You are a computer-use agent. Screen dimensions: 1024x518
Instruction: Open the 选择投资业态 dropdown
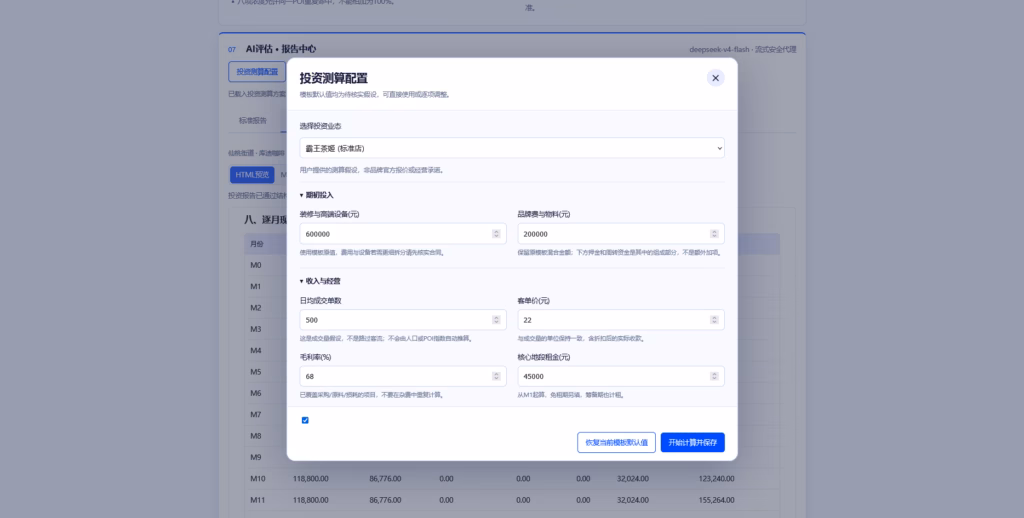click(x=512, y=148)
